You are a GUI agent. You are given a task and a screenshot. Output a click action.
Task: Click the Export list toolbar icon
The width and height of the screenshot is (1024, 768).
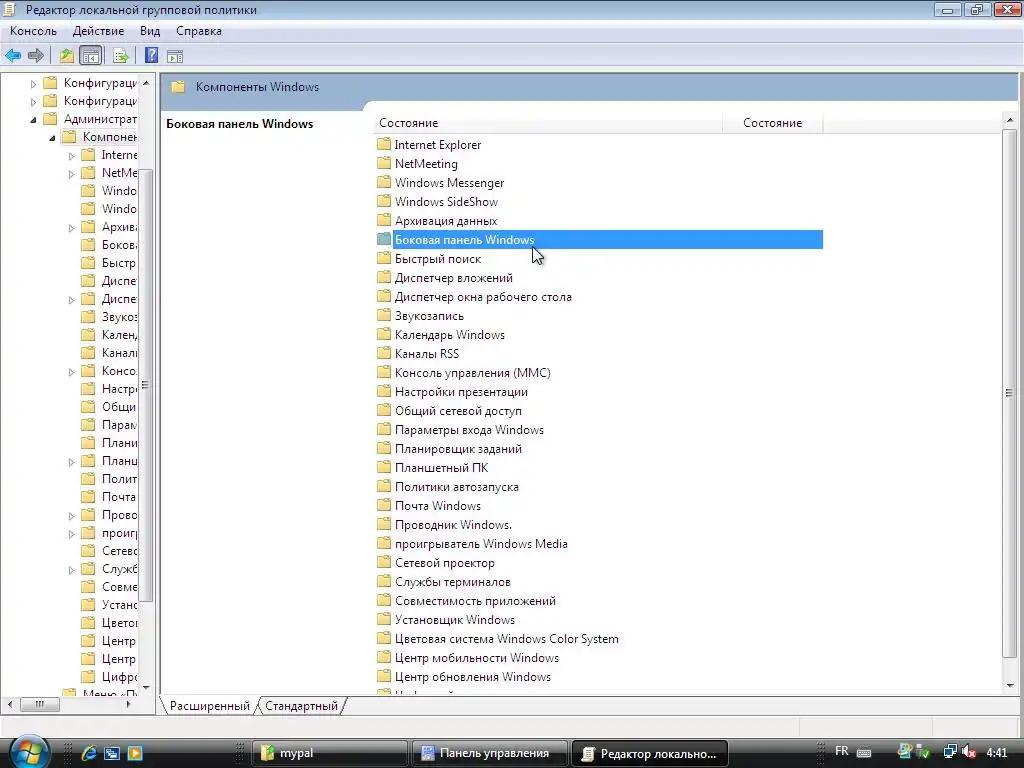[x=120, y=56]
